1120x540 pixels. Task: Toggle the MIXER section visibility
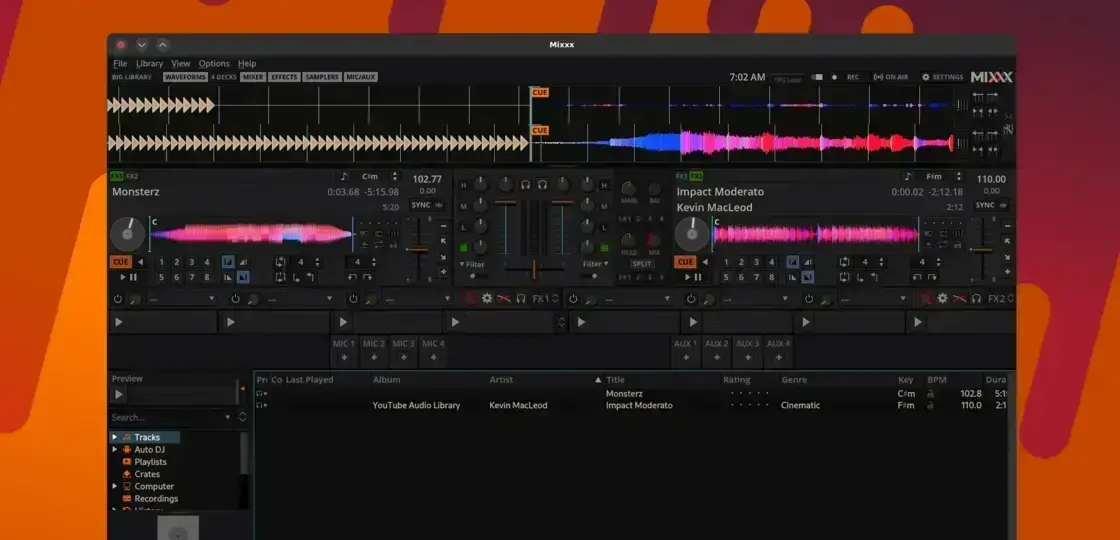click(253, 77)
